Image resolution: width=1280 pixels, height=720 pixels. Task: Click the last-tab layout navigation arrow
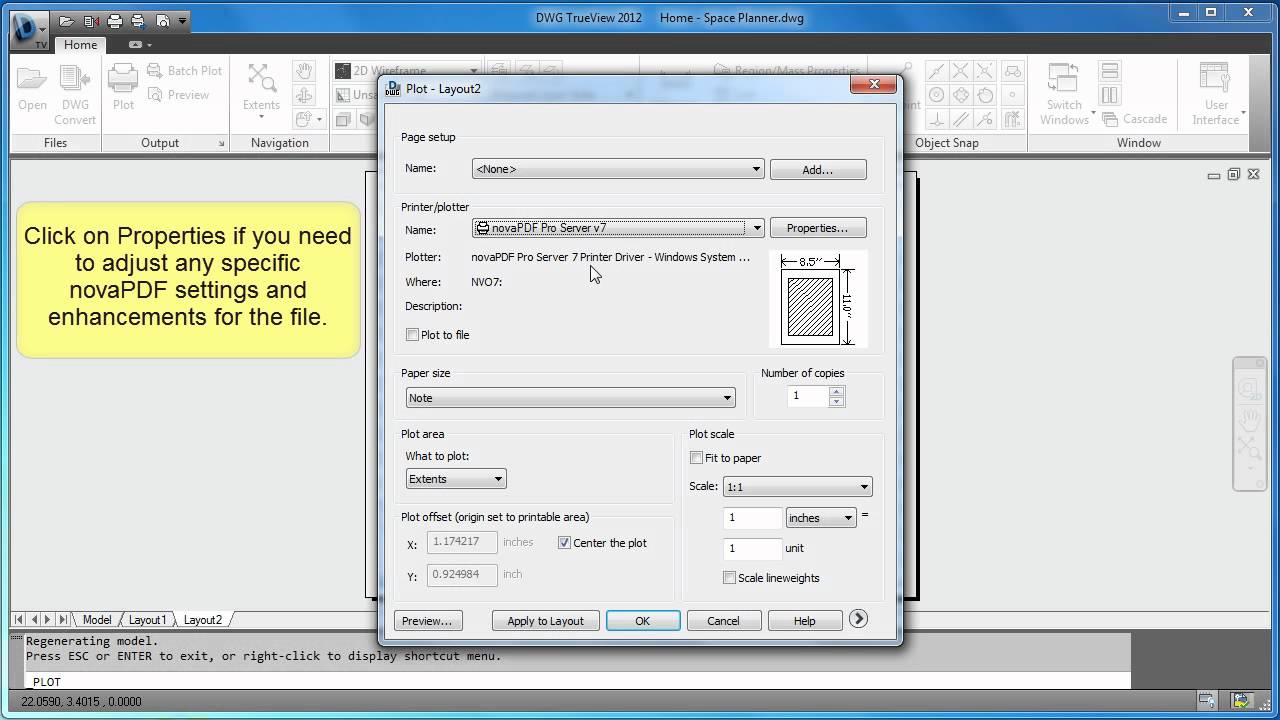tap(63, 620)
